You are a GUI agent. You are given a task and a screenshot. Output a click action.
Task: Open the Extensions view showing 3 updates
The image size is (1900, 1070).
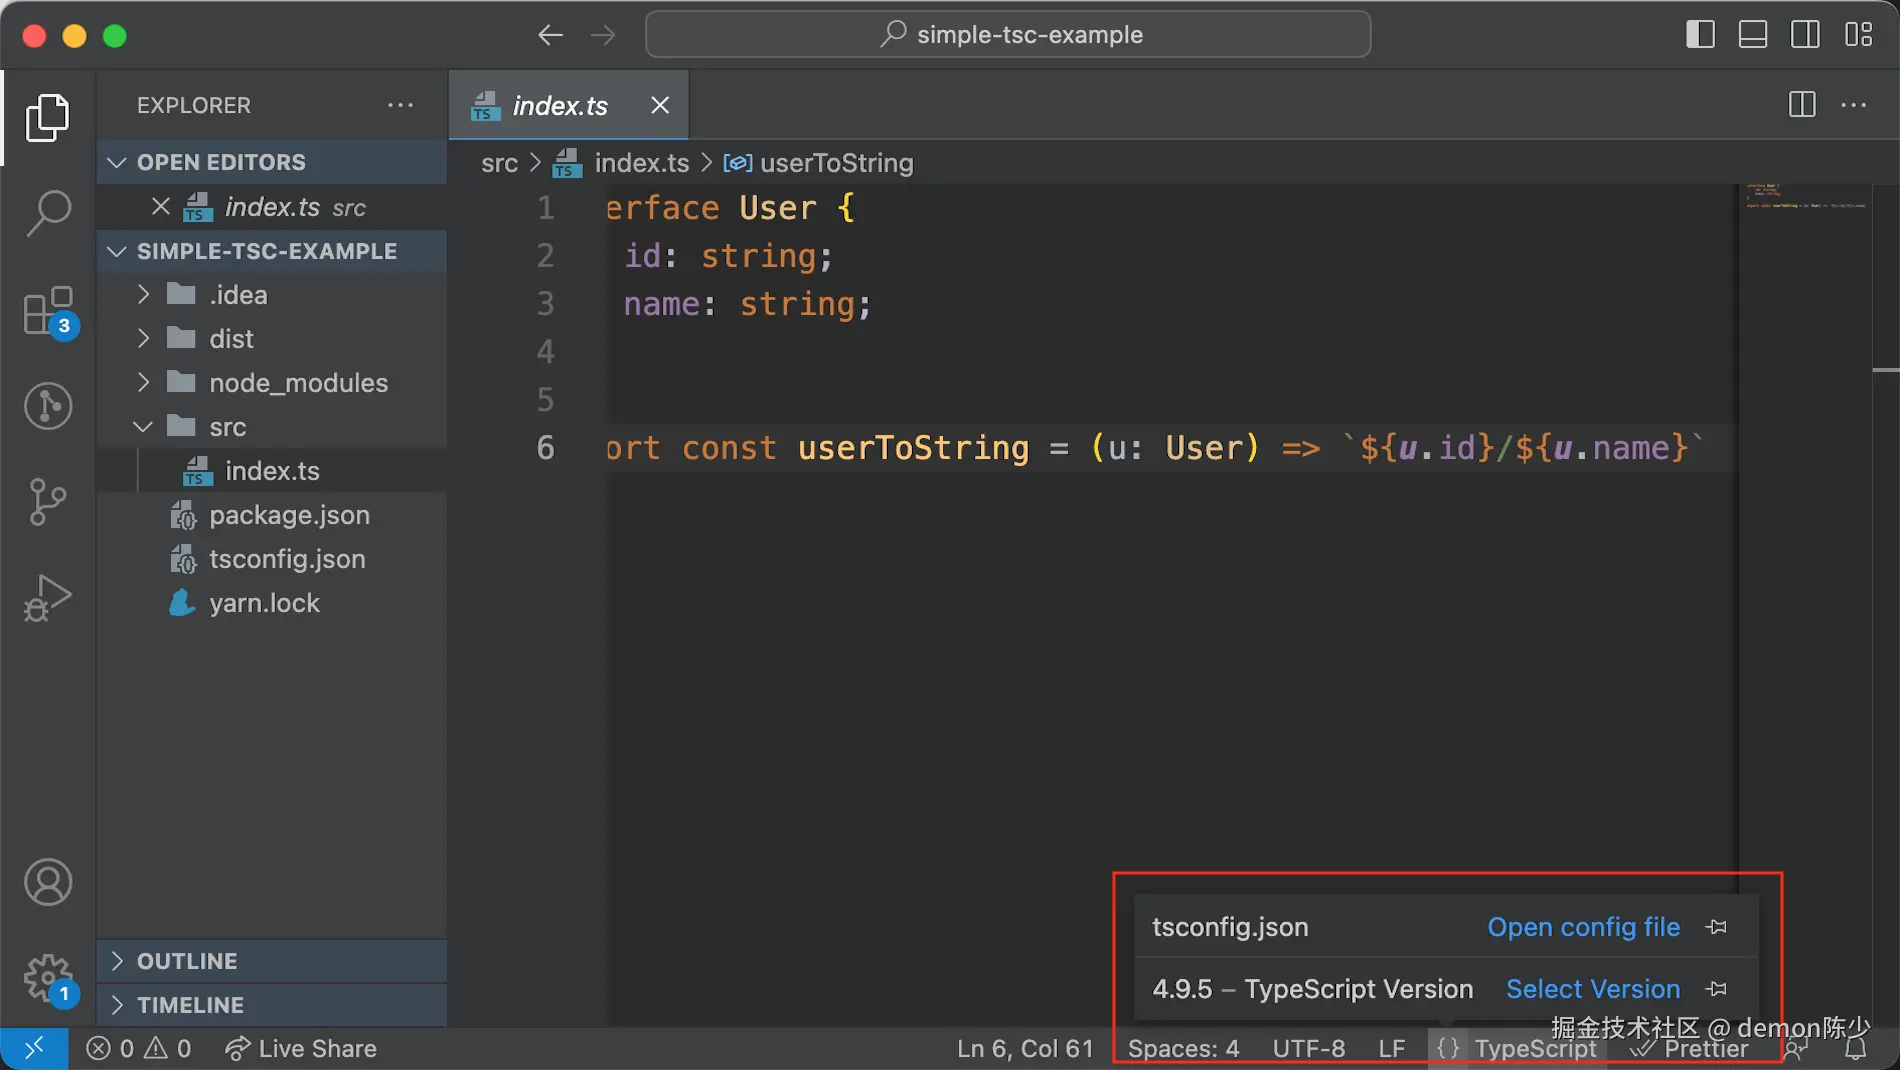click(x=47, y=310)
